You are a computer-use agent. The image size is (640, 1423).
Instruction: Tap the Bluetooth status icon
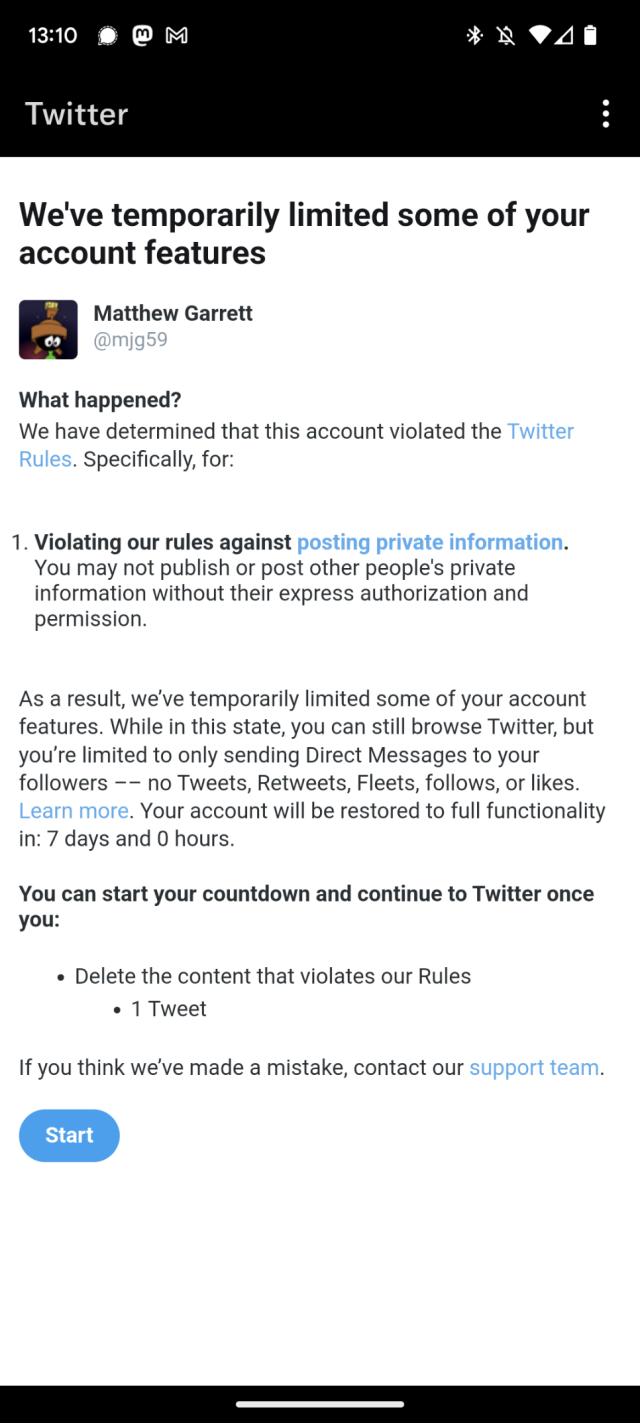pos(474,35)
